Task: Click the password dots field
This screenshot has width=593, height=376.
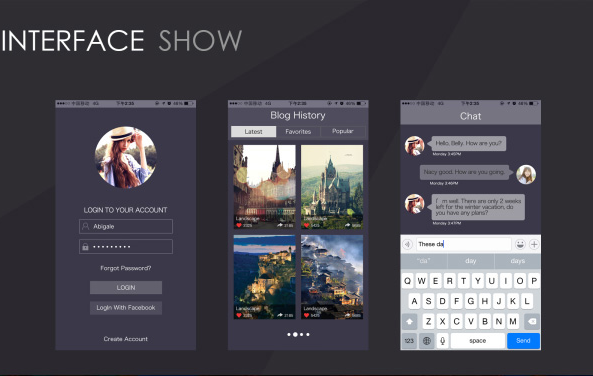Action: tap(126, 247)
